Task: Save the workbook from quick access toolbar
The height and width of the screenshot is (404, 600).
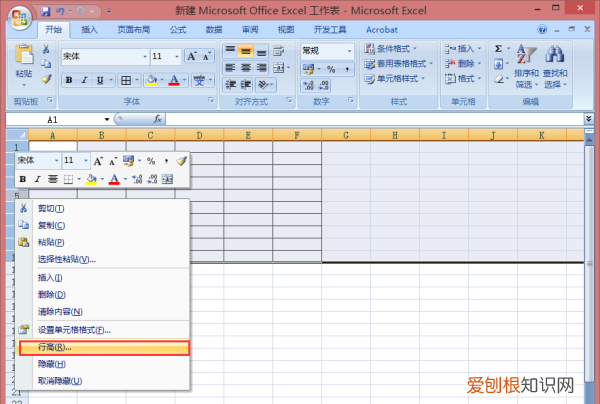Action: pyautogui.click(x=46, y=11)
